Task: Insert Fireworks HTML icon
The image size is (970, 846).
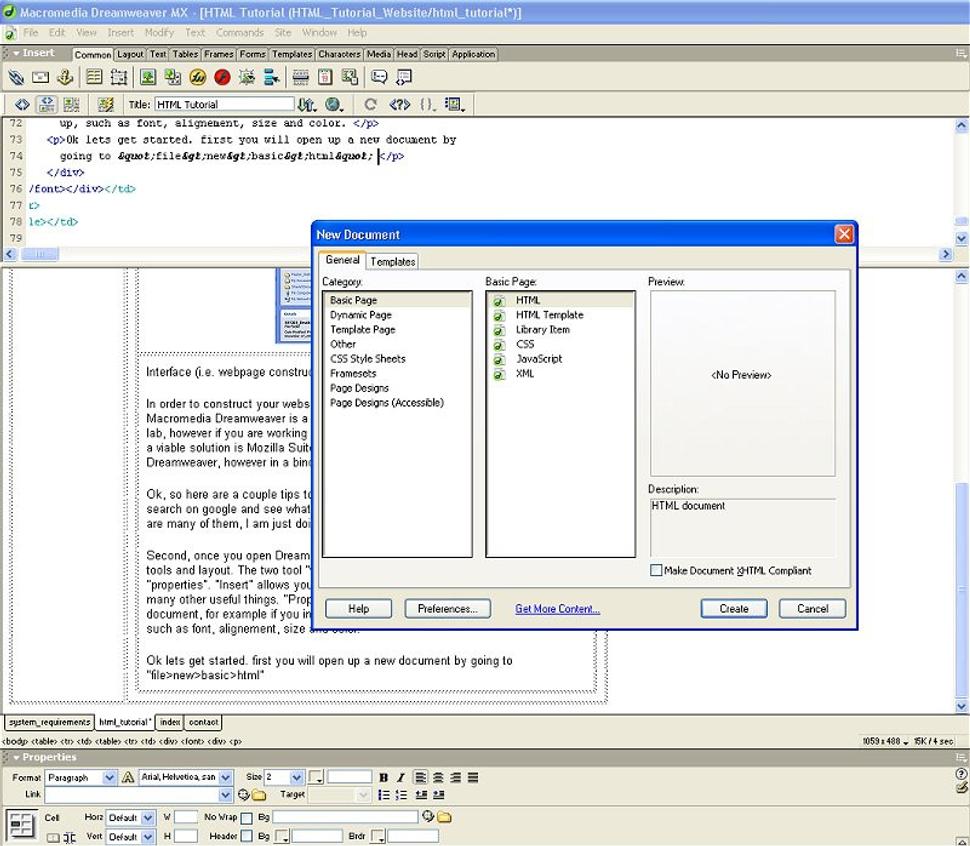Action: [197, 77]
